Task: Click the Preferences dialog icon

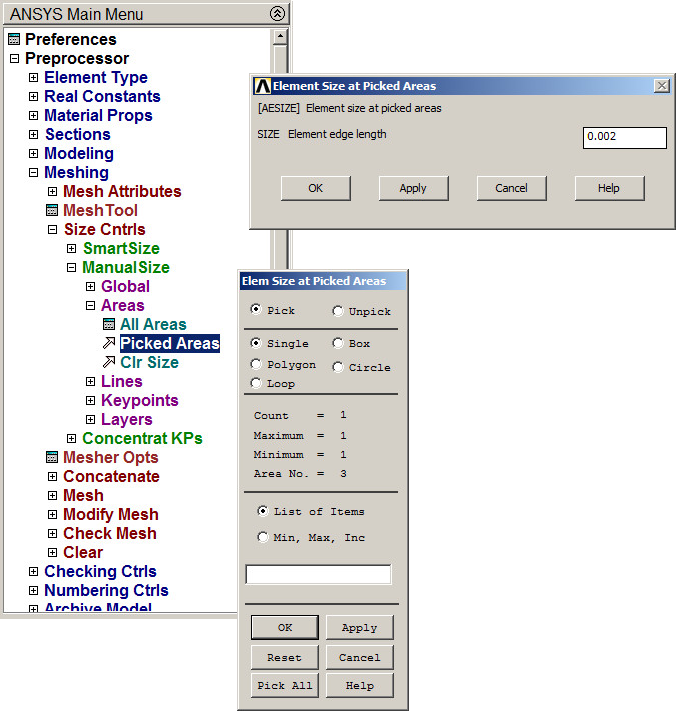Action: 14,40
